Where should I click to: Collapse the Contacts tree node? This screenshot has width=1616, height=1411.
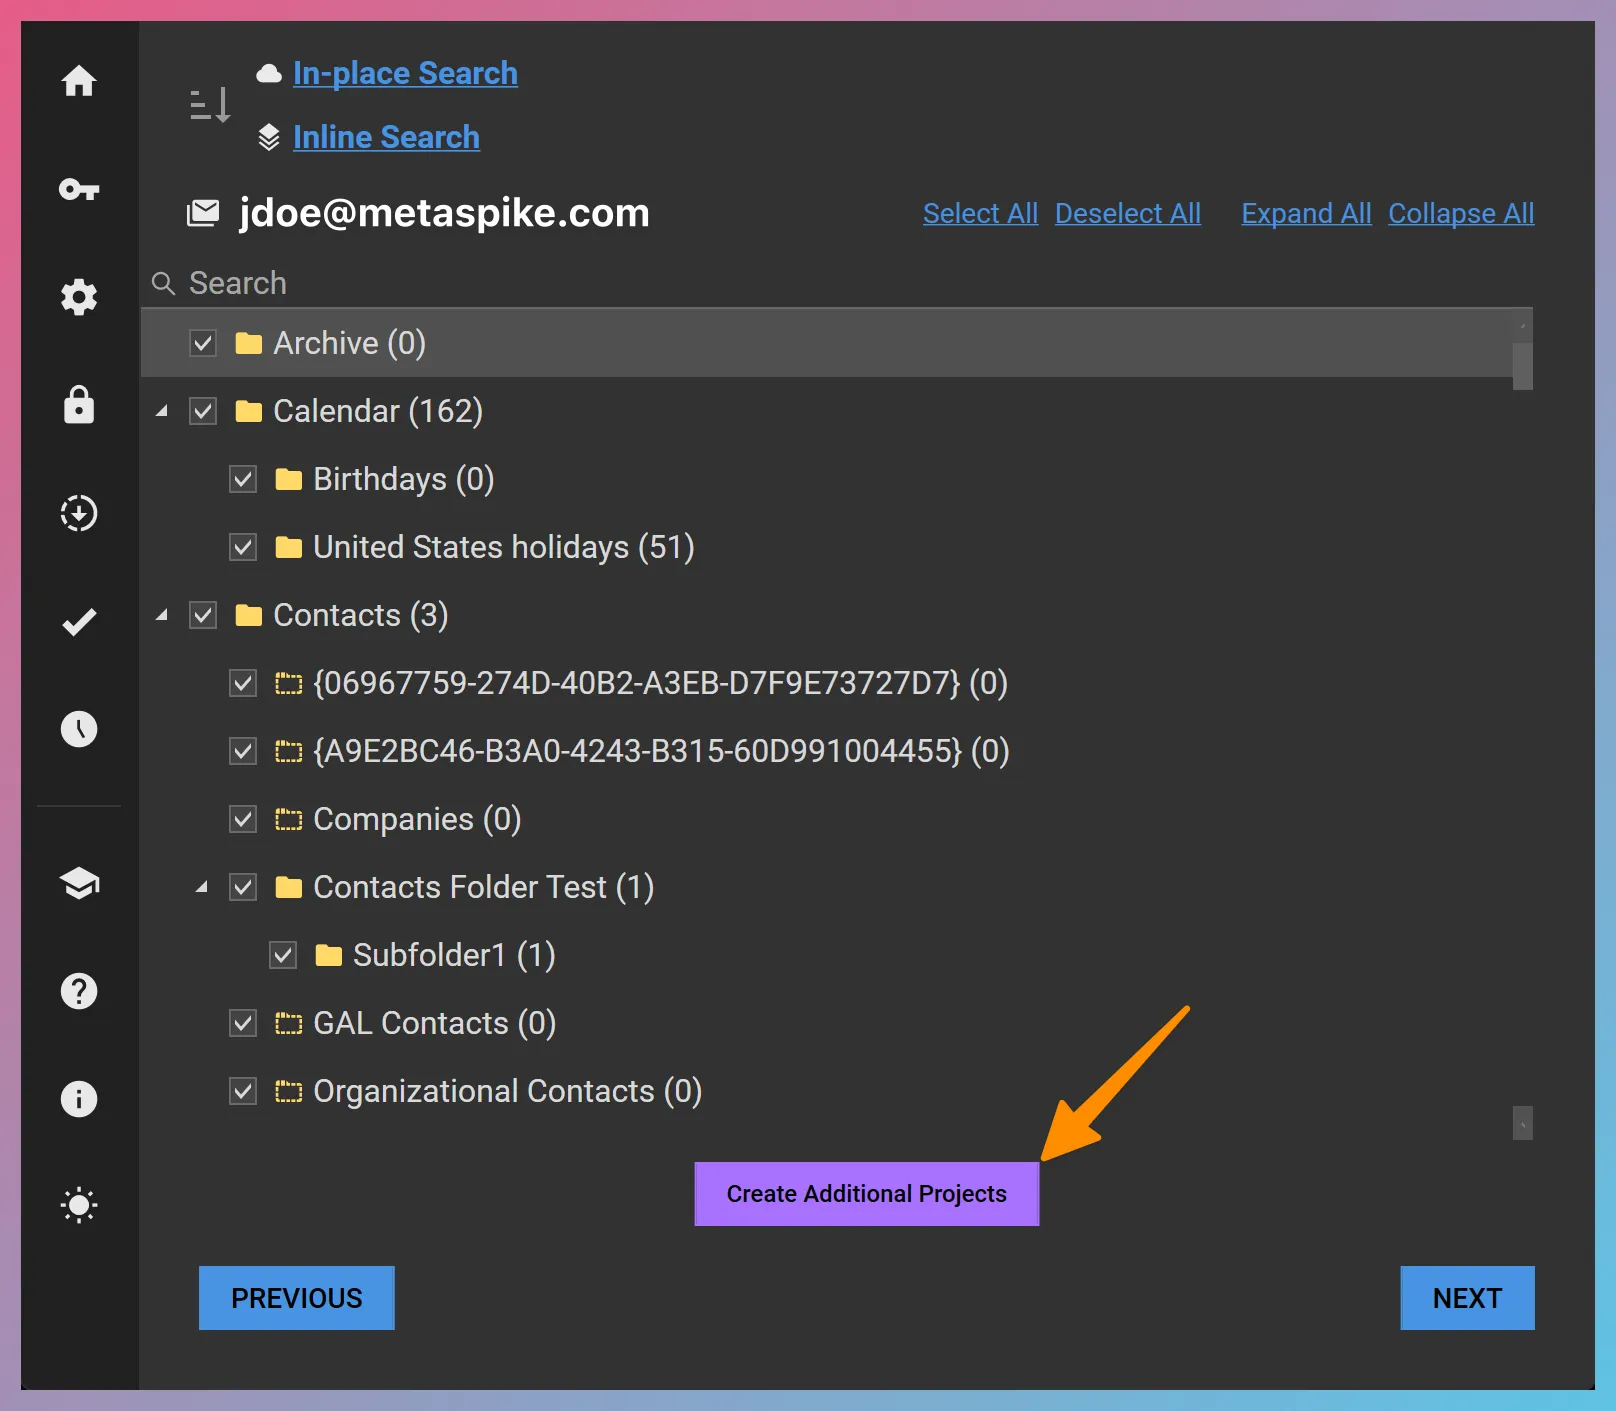click(163, 615)
